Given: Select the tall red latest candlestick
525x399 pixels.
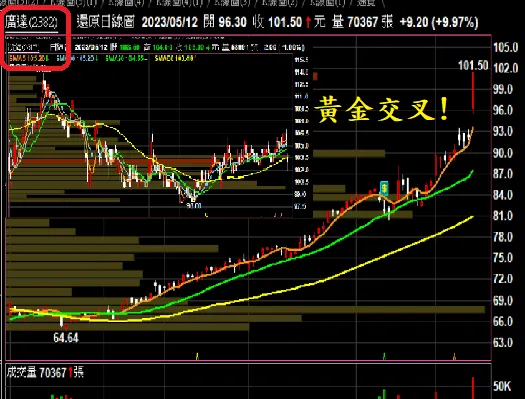Looking at the screenshot, I should [x=473, y=93].
